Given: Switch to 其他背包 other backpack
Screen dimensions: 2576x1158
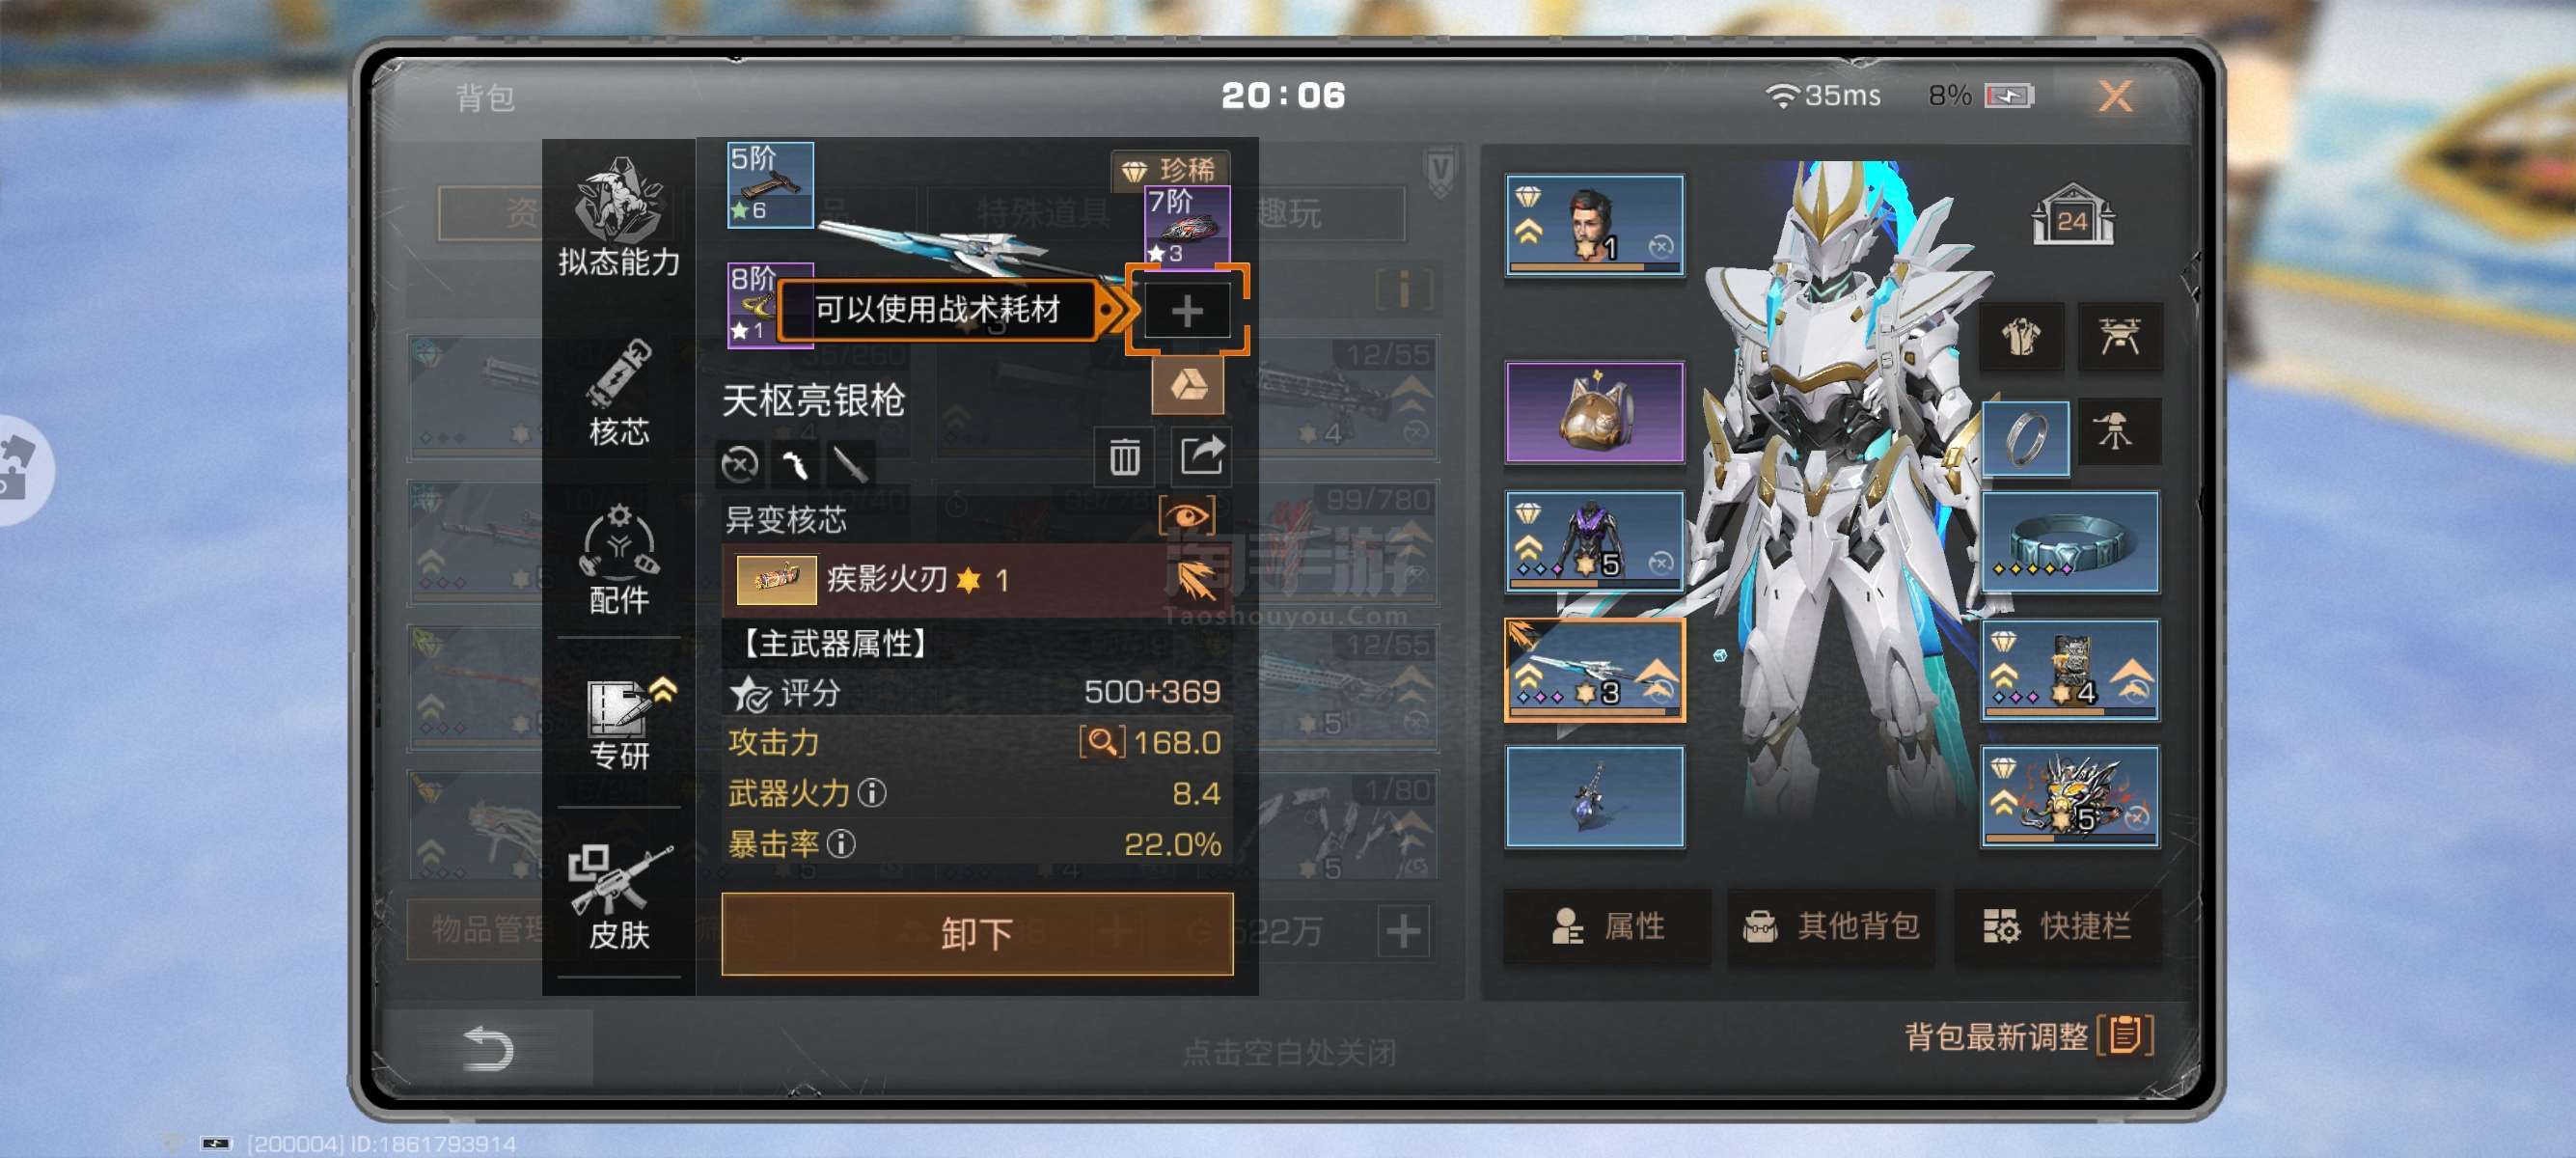Looking at the screenshot, I should pos(1832,927).
